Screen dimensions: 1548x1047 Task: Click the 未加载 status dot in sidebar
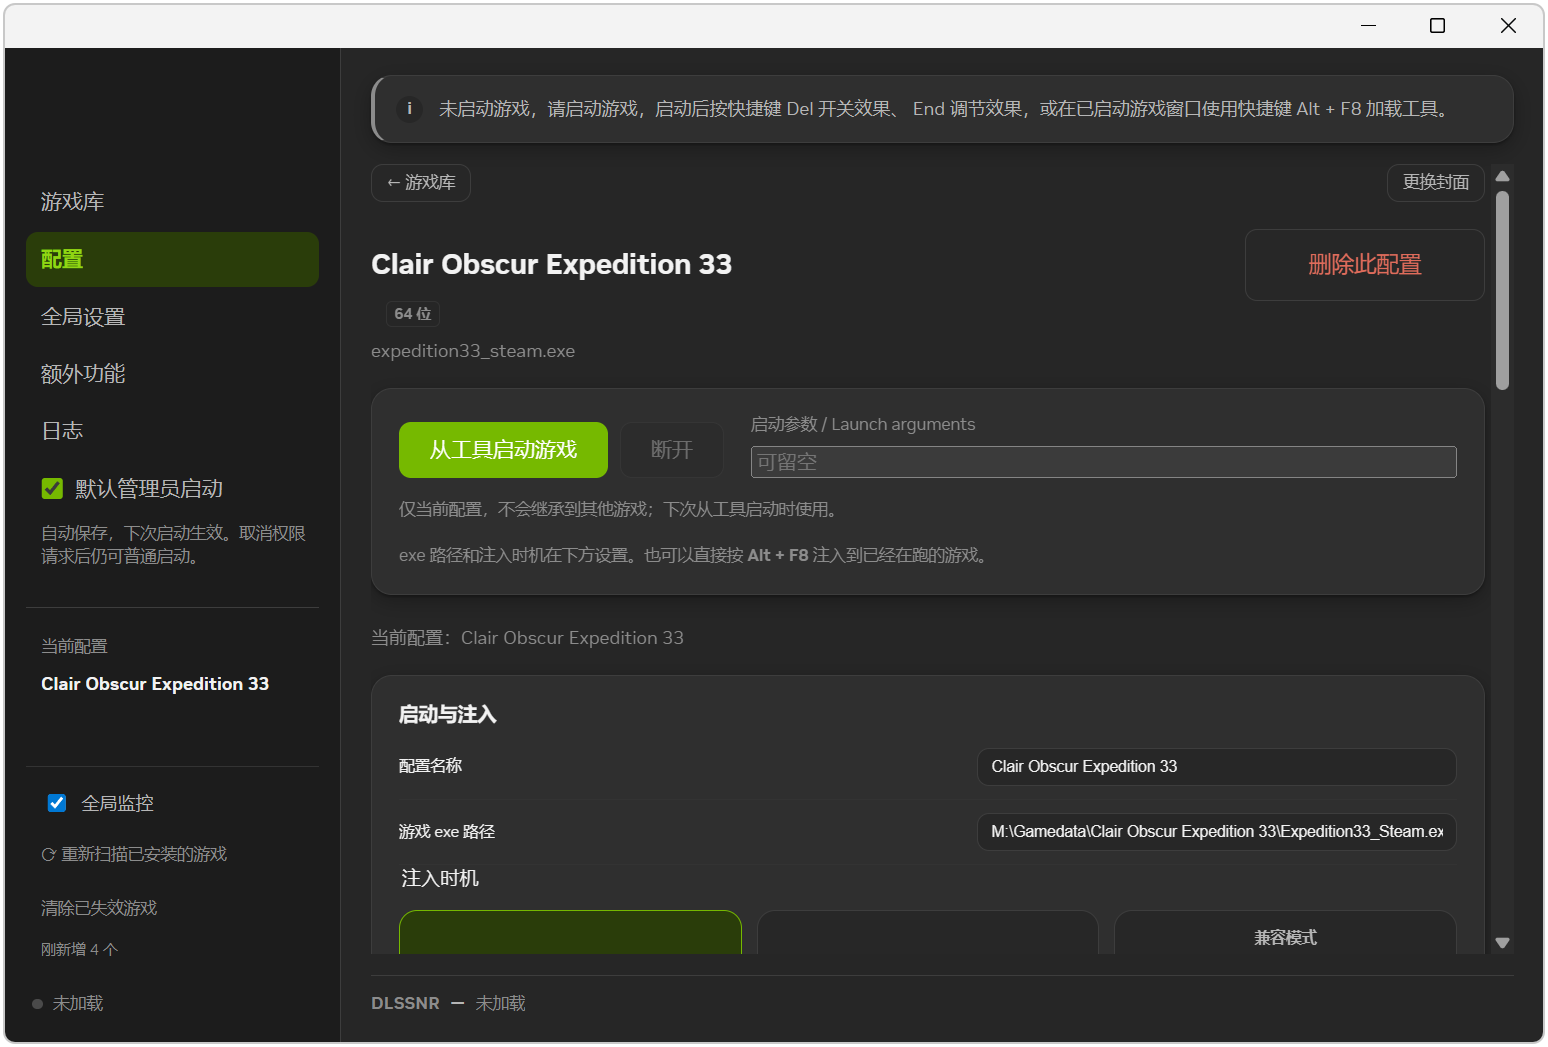tap(37, 1004)
